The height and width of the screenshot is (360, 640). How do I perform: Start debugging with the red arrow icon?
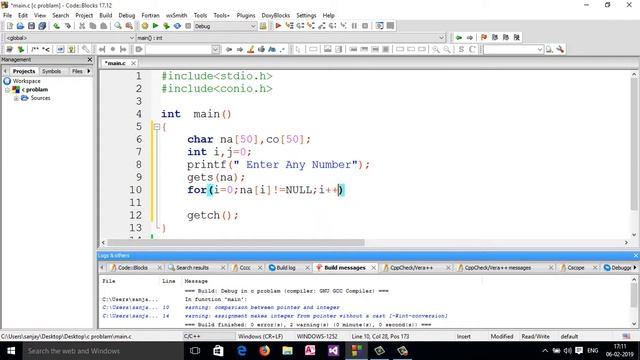click(278, 26)
